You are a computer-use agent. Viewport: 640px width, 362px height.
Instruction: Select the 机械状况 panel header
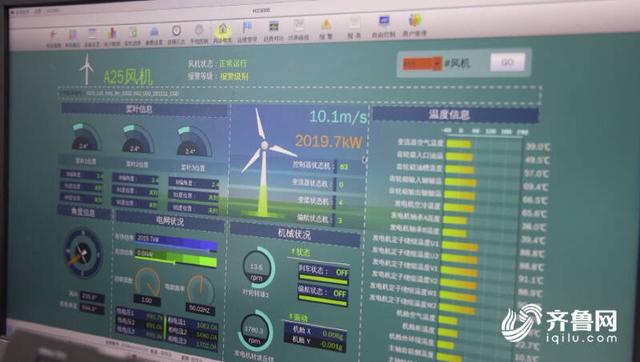tap(295, 234)
